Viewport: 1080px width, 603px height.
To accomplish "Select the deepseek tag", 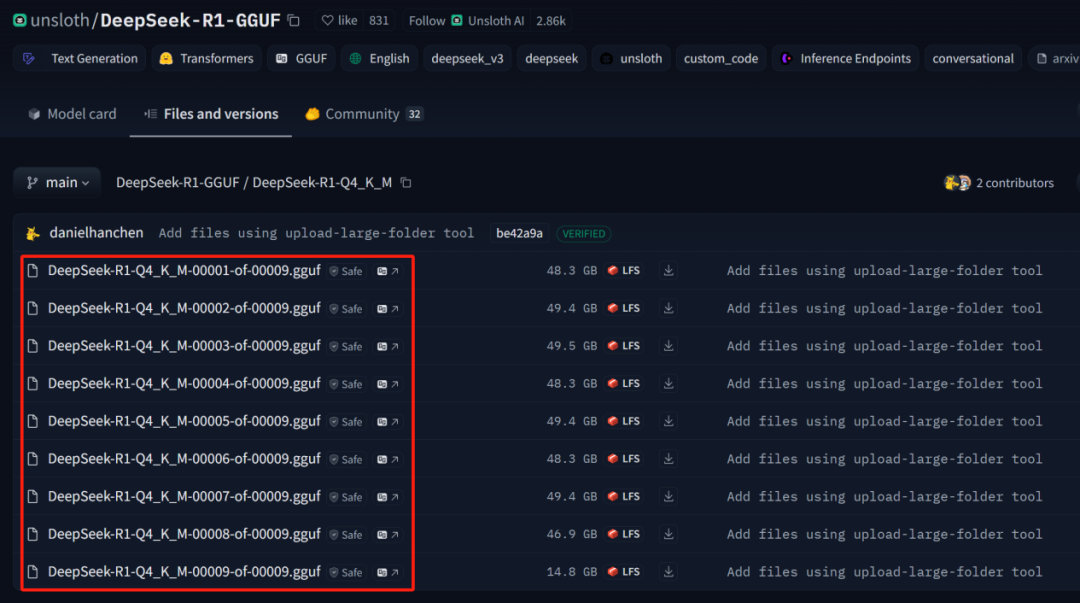I will pyautogui.click(x=552, y=59).
